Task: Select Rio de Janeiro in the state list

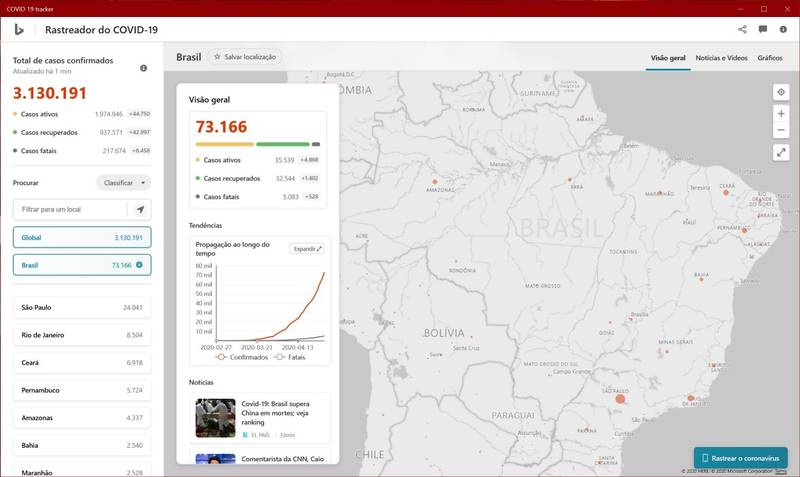Action: pyautogui.click(x=82, y=335)
